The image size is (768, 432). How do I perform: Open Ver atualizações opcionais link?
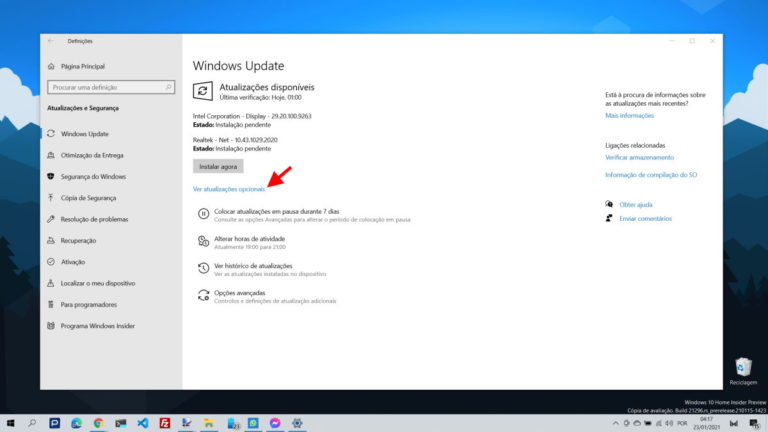(x=229, y=189)
